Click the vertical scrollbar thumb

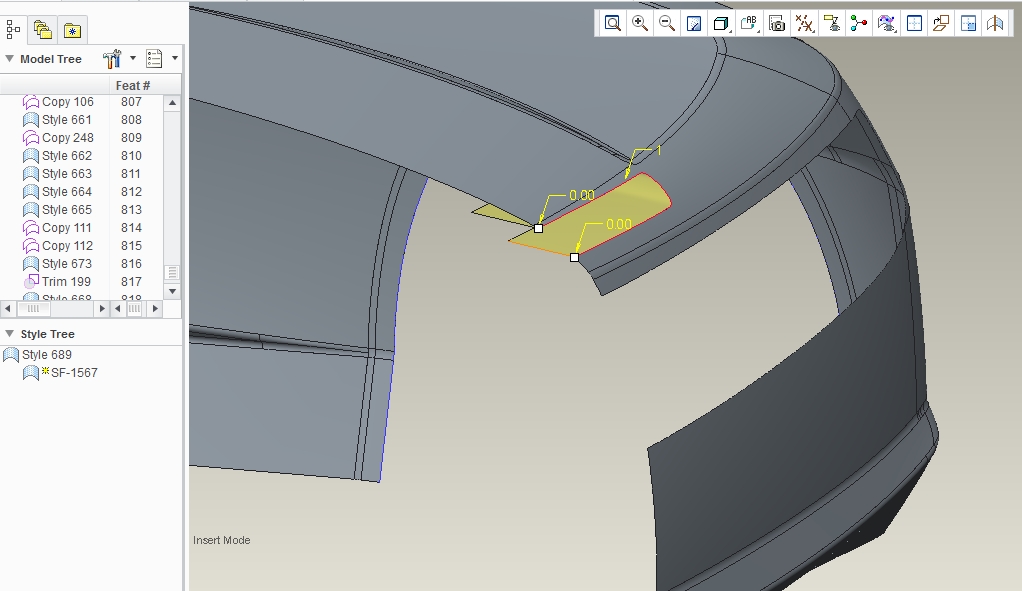(x=172, y=272)
